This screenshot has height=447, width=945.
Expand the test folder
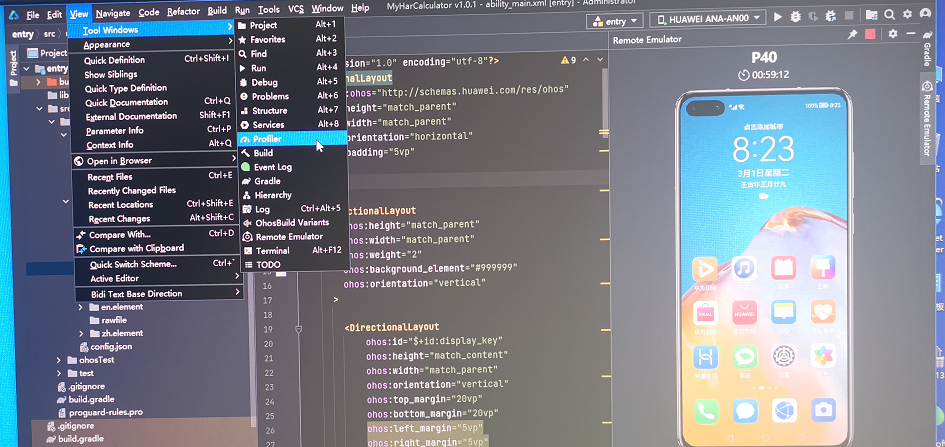click(58, 374)
